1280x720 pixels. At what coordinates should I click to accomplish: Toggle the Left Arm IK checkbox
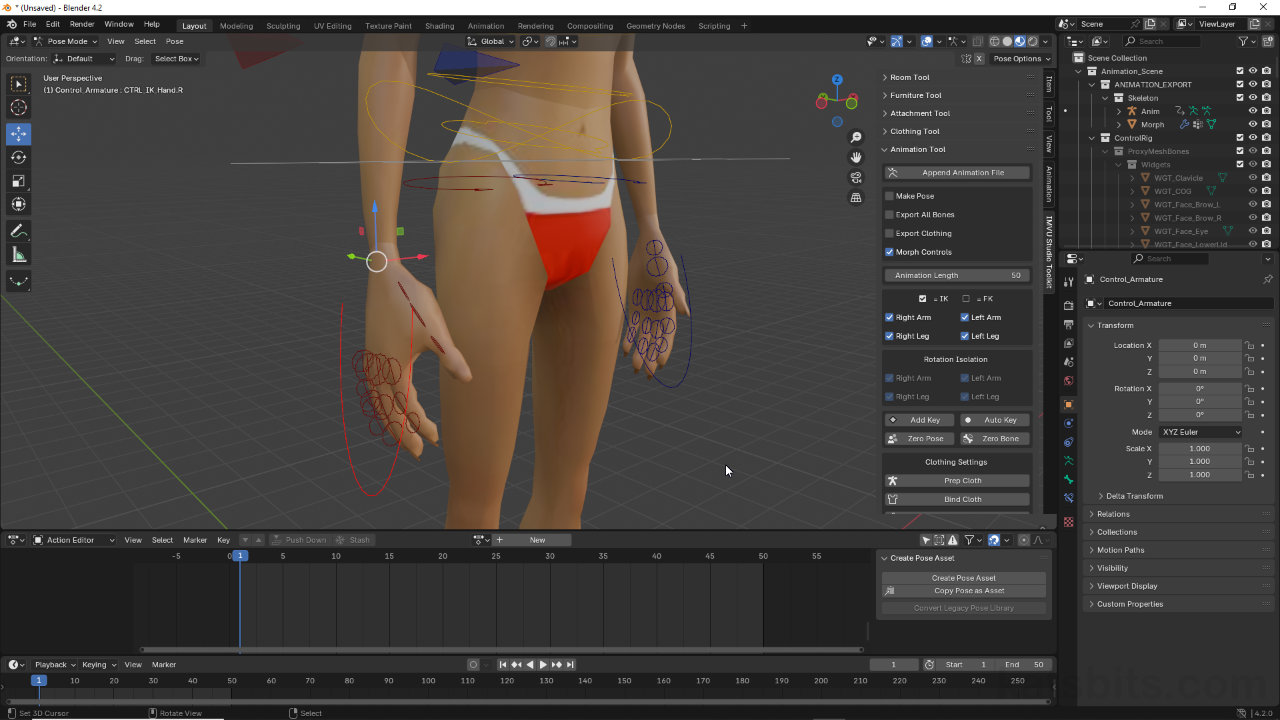click(x=965, y=317)
